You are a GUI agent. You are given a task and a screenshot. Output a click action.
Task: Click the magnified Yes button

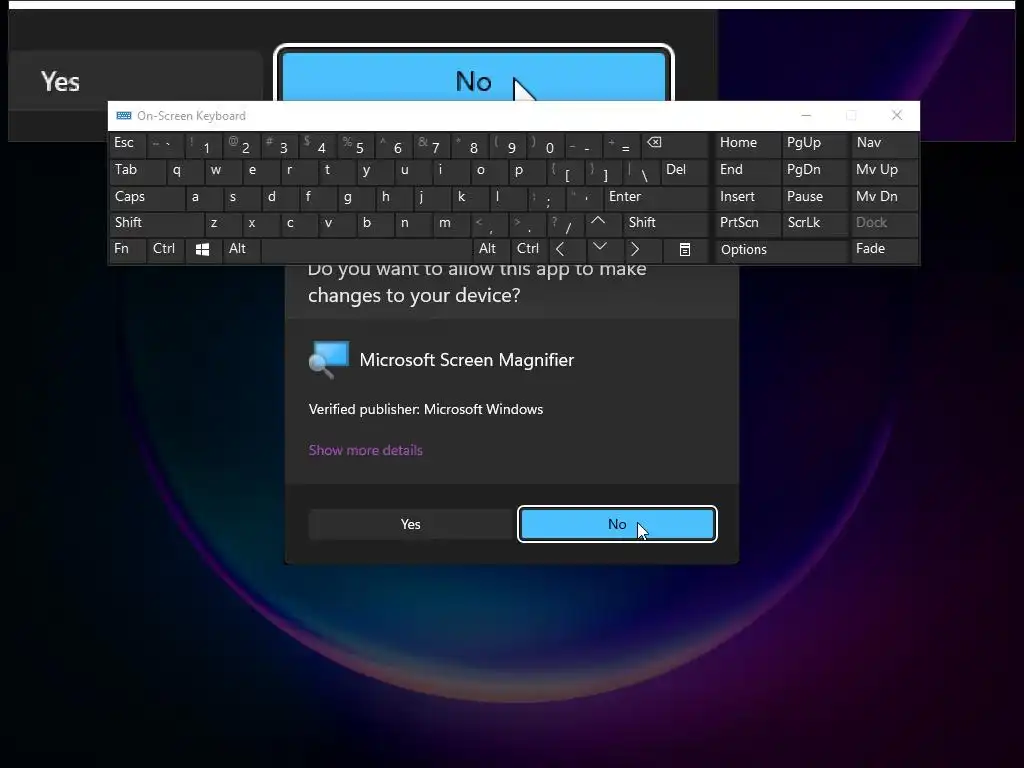point(135,81)
